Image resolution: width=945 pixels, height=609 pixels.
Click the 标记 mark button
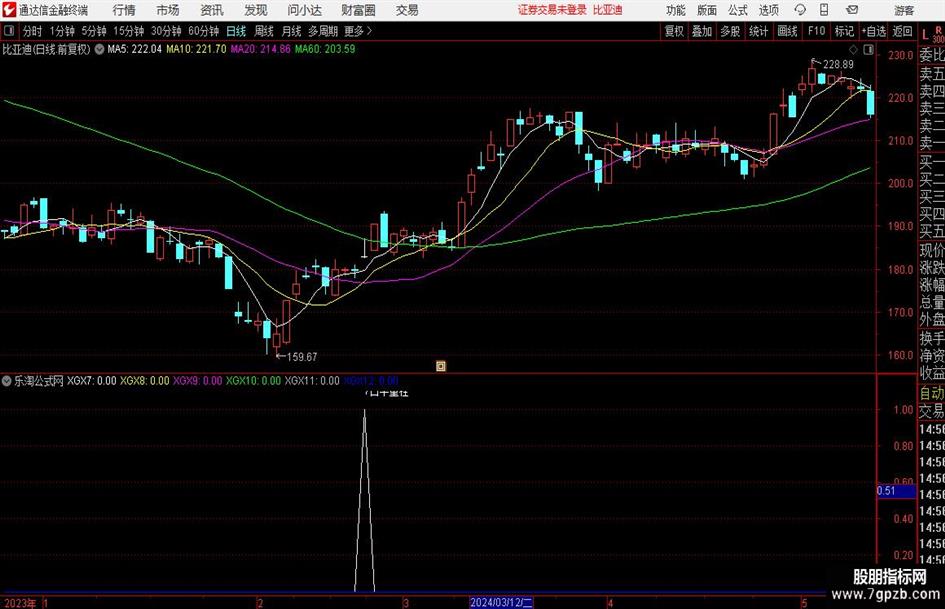(x=844, y=31)
